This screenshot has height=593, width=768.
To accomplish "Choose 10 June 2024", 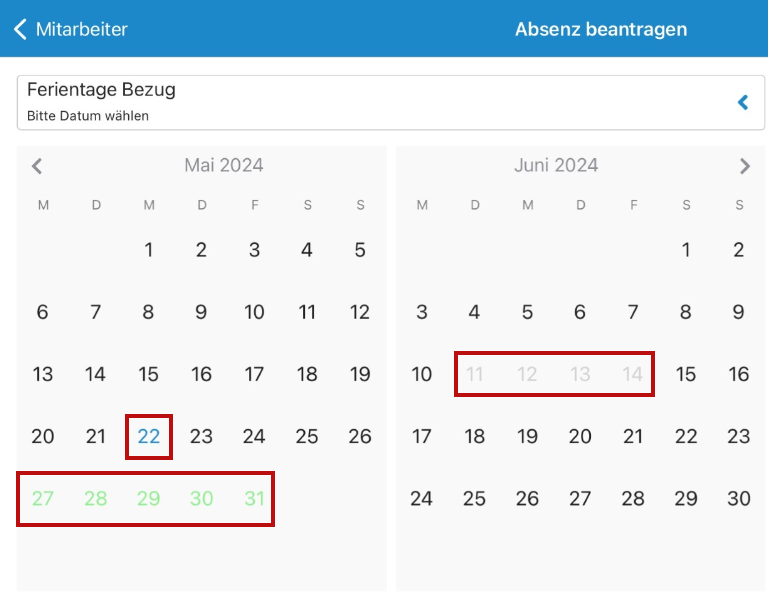I will pyautogui.click(x=421, y=375).
